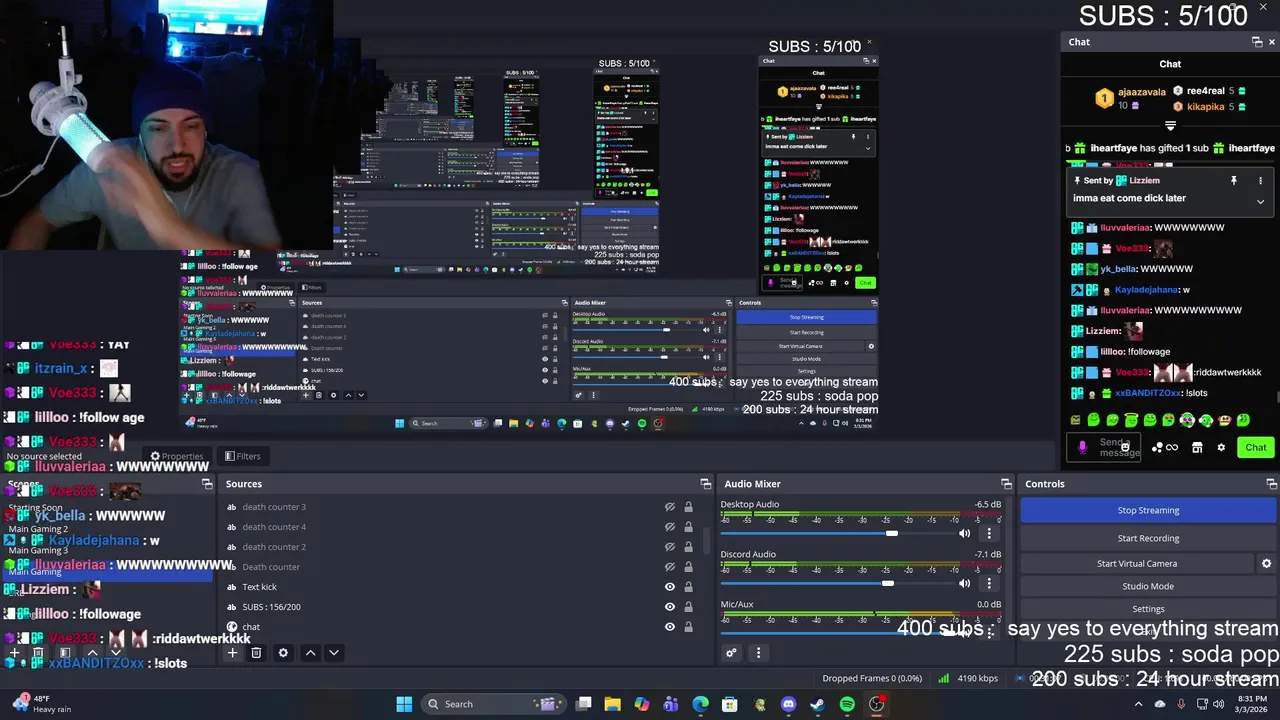1280x720 pixels.
Task: Click the pin icon on the pinned chat message
Action: (x=1234, y=181)
